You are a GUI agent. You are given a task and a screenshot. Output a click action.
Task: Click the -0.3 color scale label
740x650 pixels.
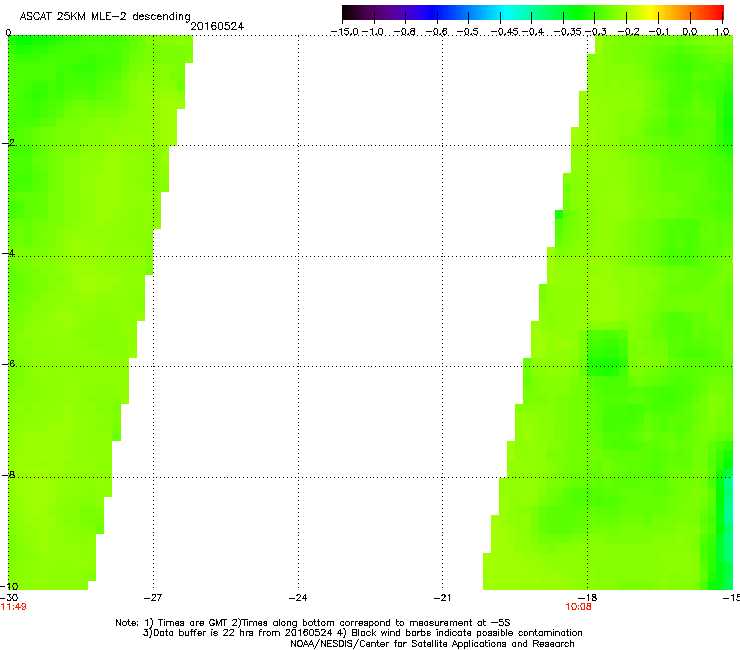(x=596, y=32)
